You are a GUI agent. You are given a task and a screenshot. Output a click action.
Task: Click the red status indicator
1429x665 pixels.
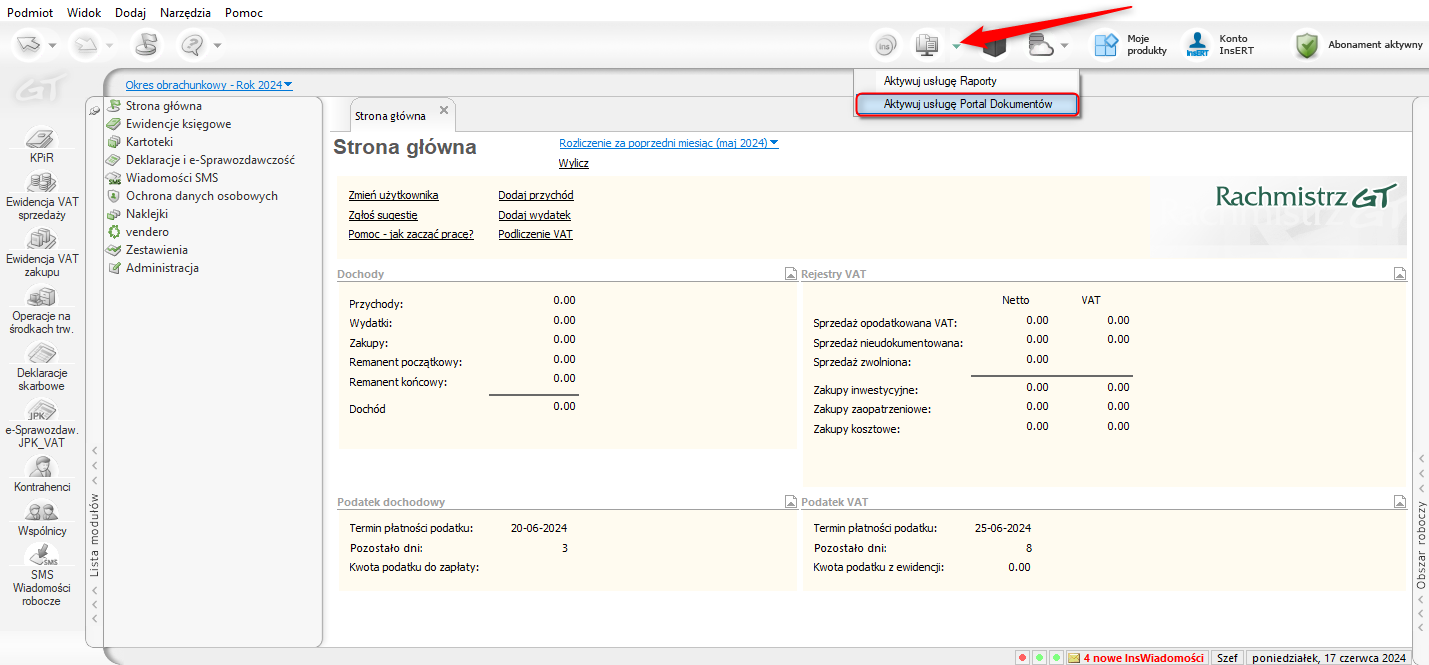click(1022, 658)
